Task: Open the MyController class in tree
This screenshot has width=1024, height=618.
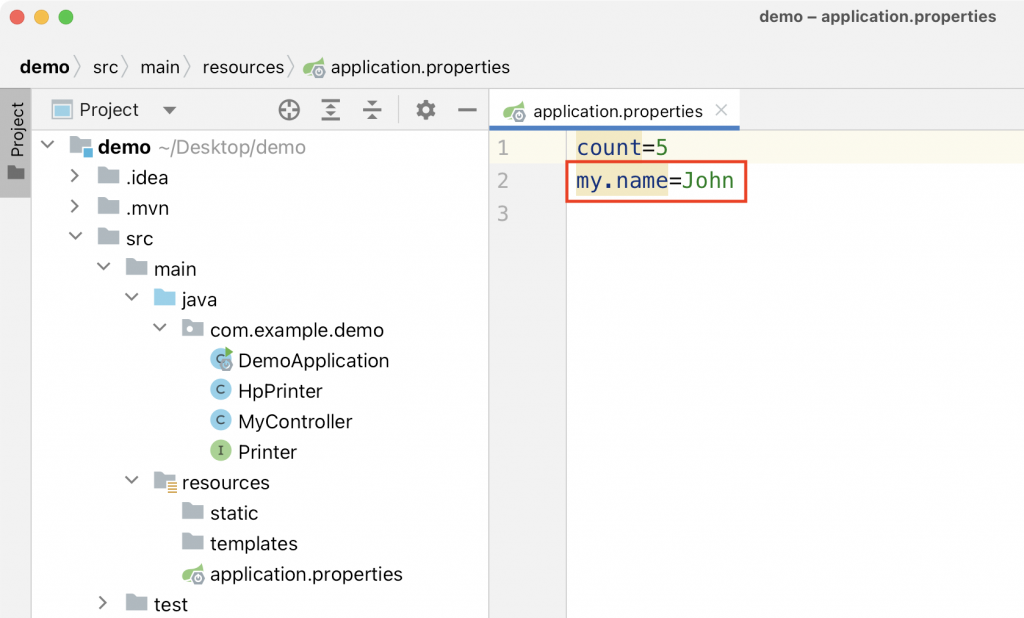Action: point(295,421)
